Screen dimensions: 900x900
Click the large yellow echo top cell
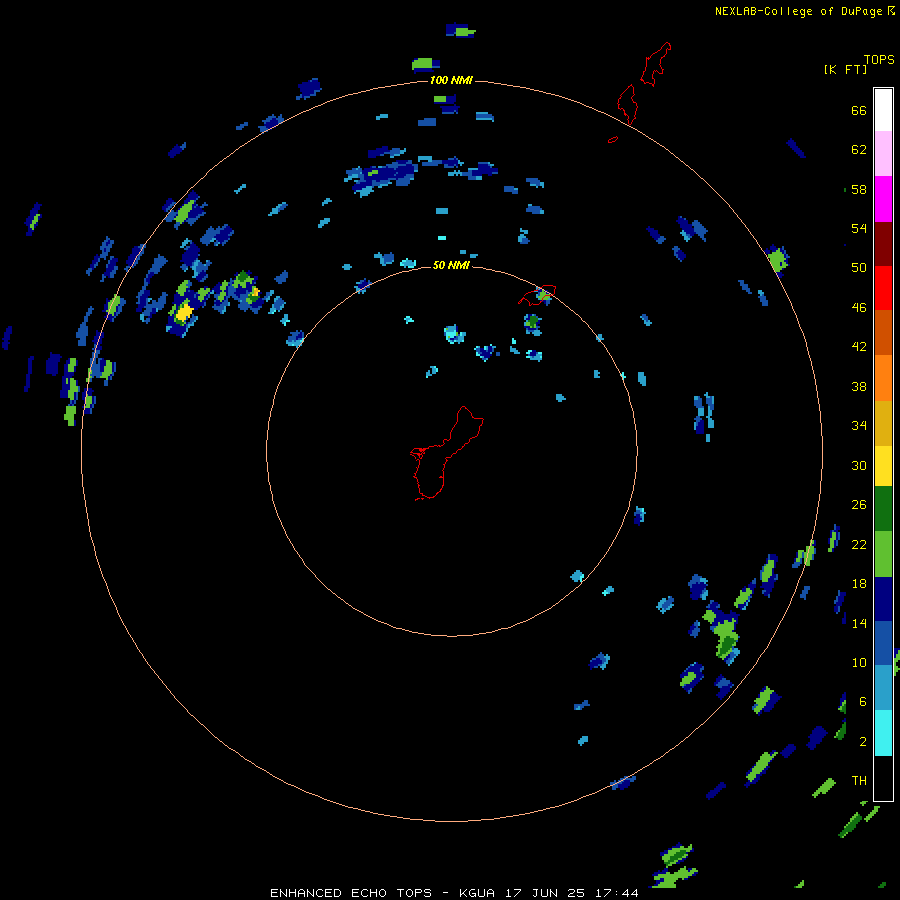(x=184, y=313)
